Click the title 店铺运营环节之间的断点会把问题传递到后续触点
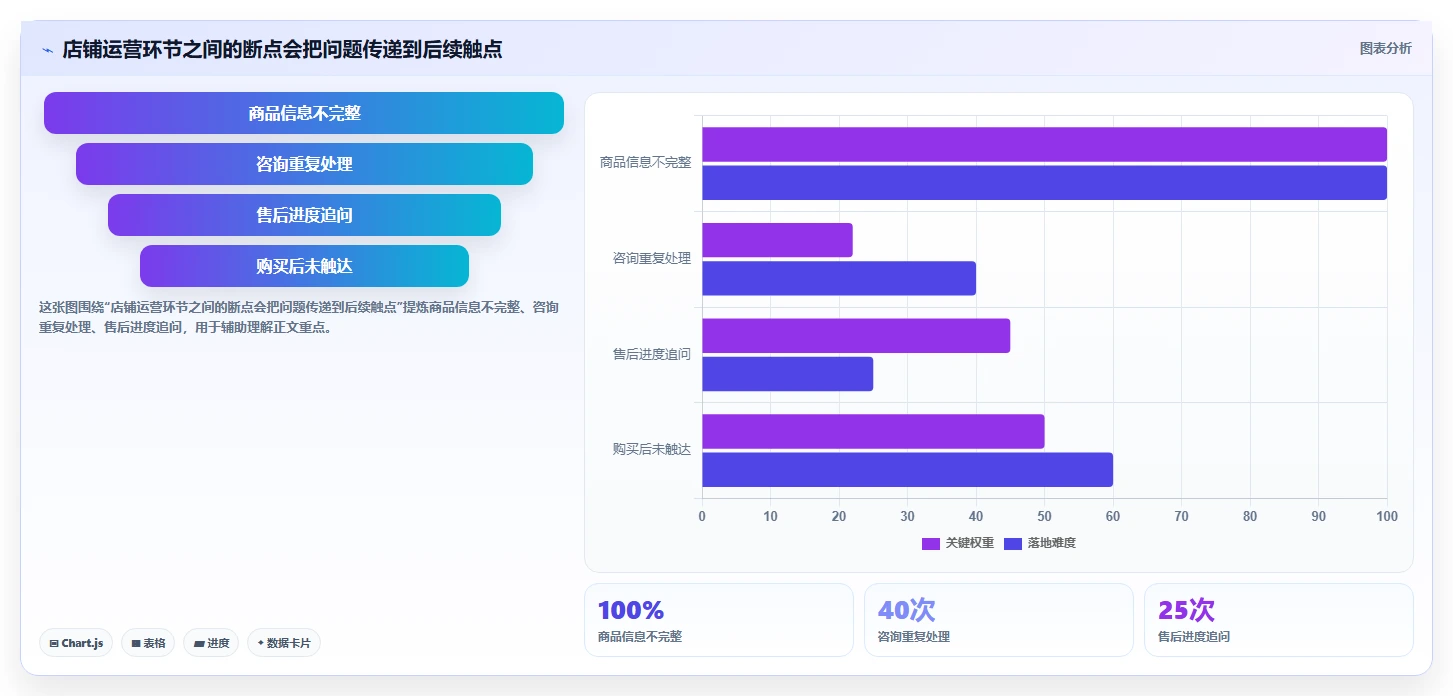This screenshot has width=1453, height=696. coord(282,49)
